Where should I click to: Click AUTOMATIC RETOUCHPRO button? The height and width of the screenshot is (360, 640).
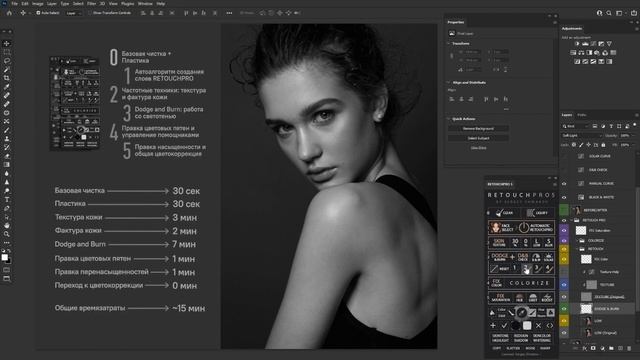click(536, 227)
